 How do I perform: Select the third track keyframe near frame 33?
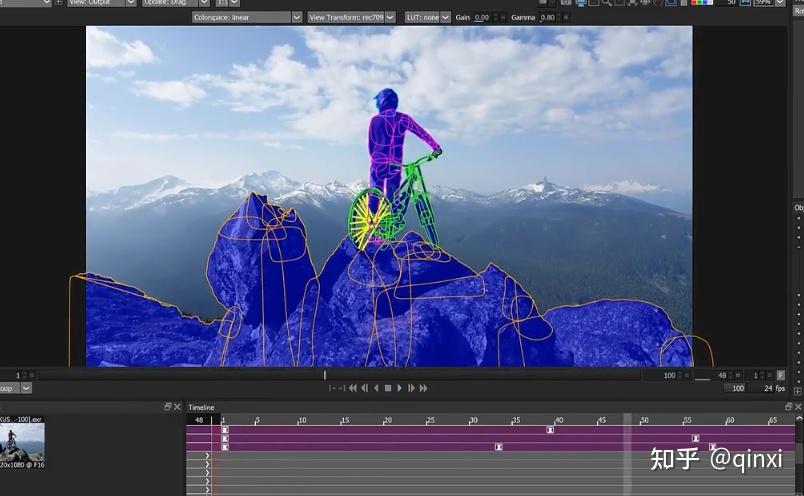(499, 447)
